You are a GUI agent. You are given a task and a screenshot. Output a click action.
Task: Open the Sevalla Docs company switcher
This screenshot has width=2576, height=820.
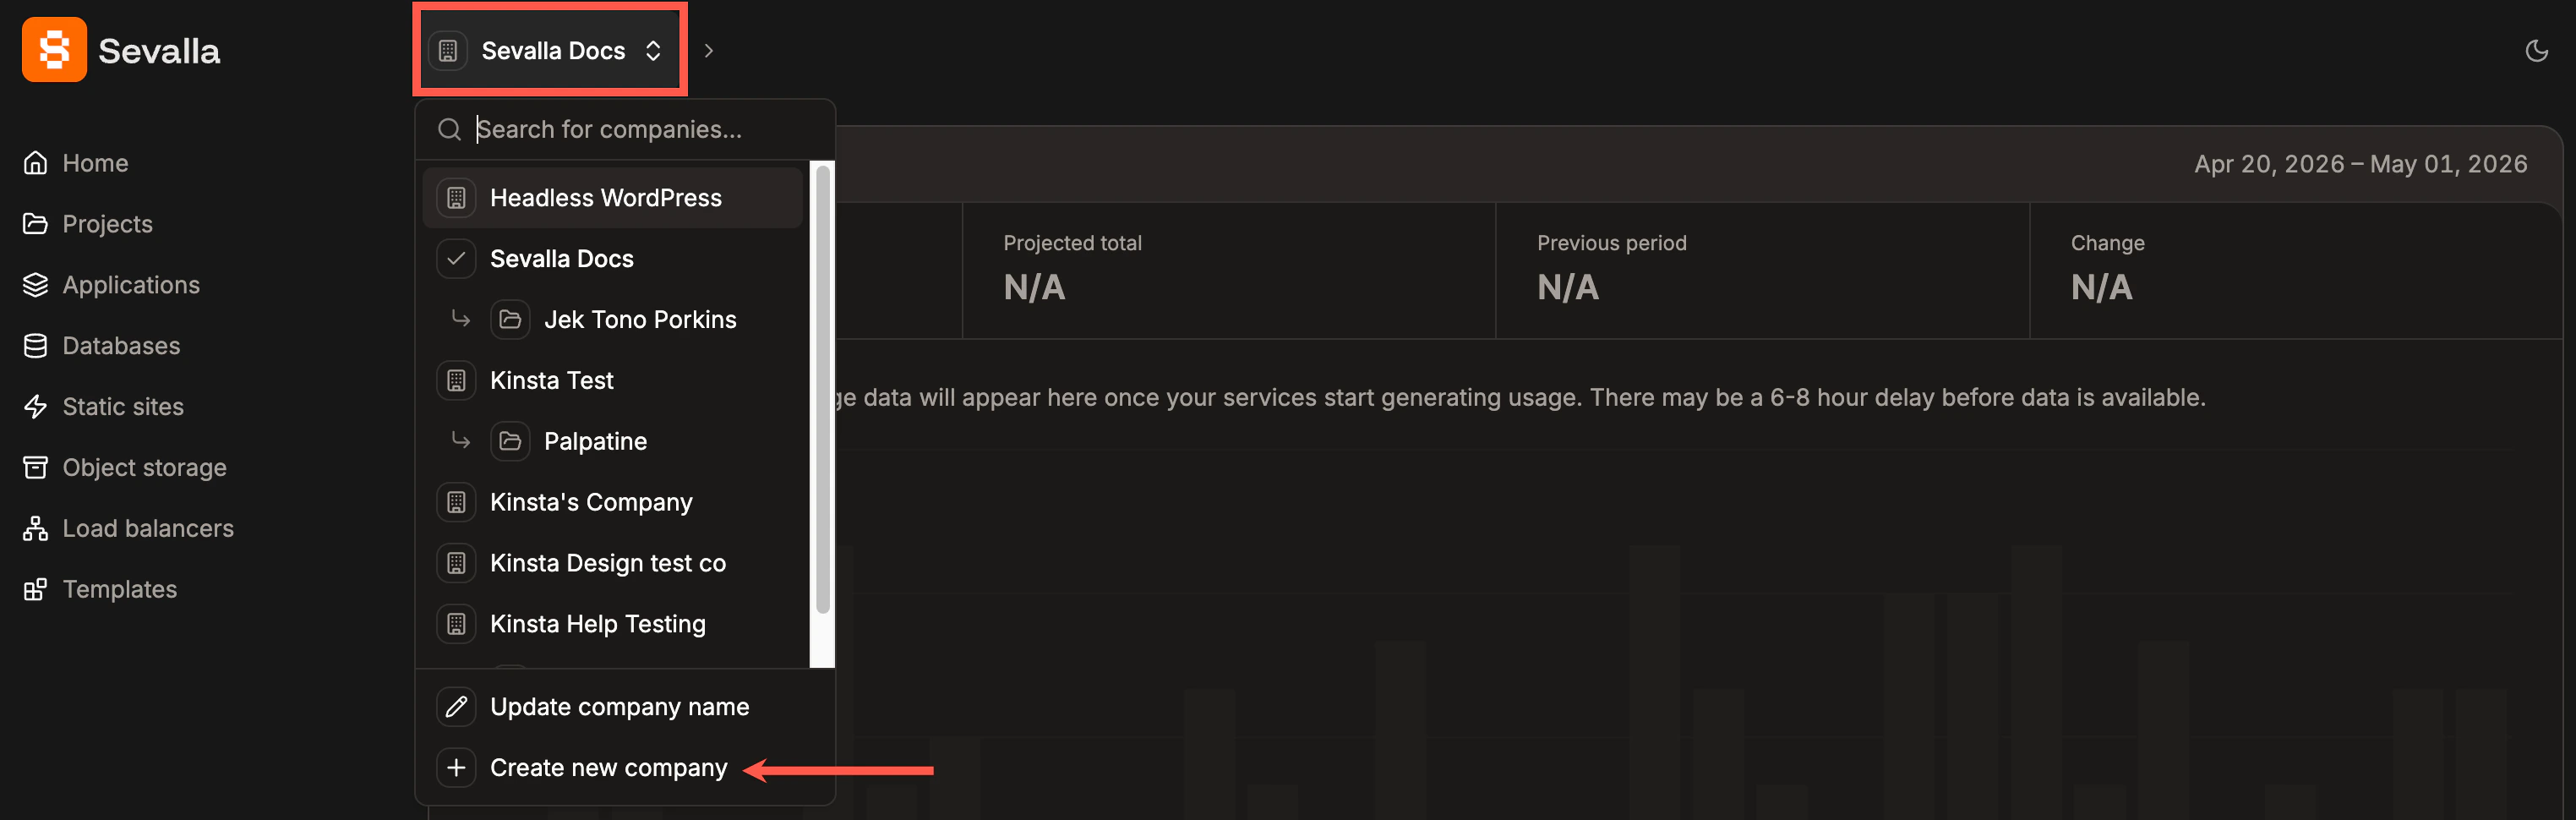[549, 50]
